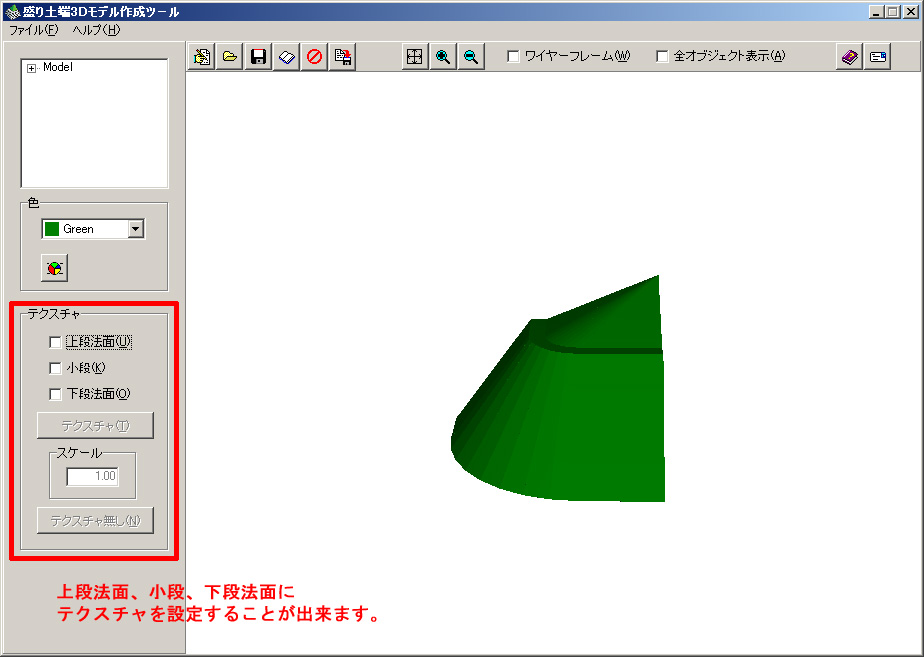This screenshot has height=657, width=924.
Task: Click the green color swatch in combo box
Action: pyautogui.click(x=52, y=229)
